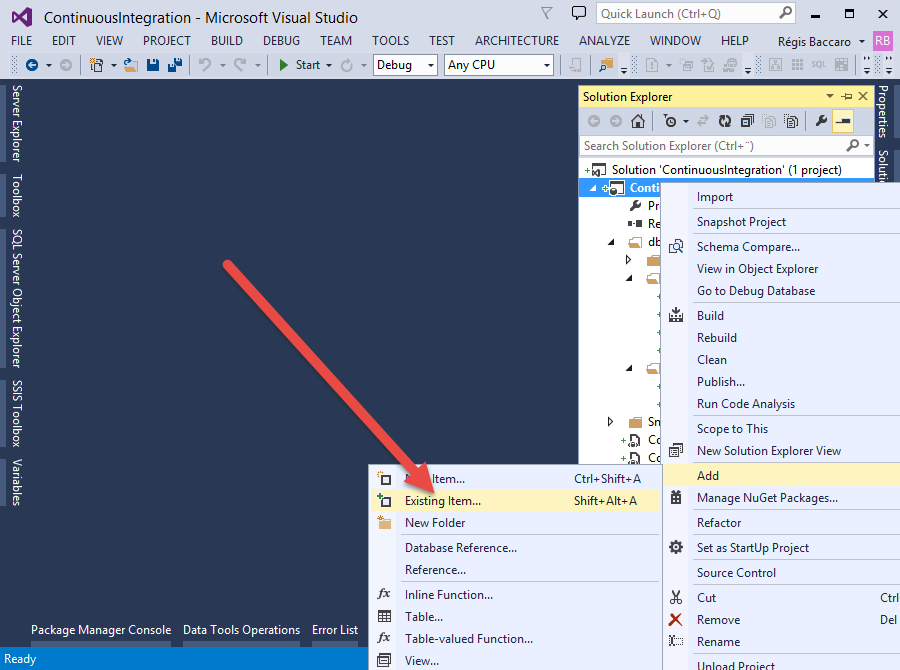Viewport: 900px width, 670px height.
Task: Click the gear icon beside Set as StartUp Project
Action: pyautogui.click(x=676, y=547)
